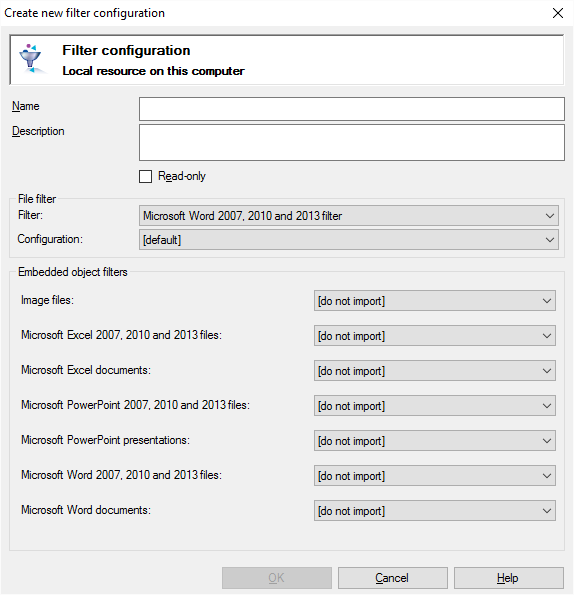This screenshot has height=595, width=574.
Task: Focus the Description text box
Action: [352, 143]
